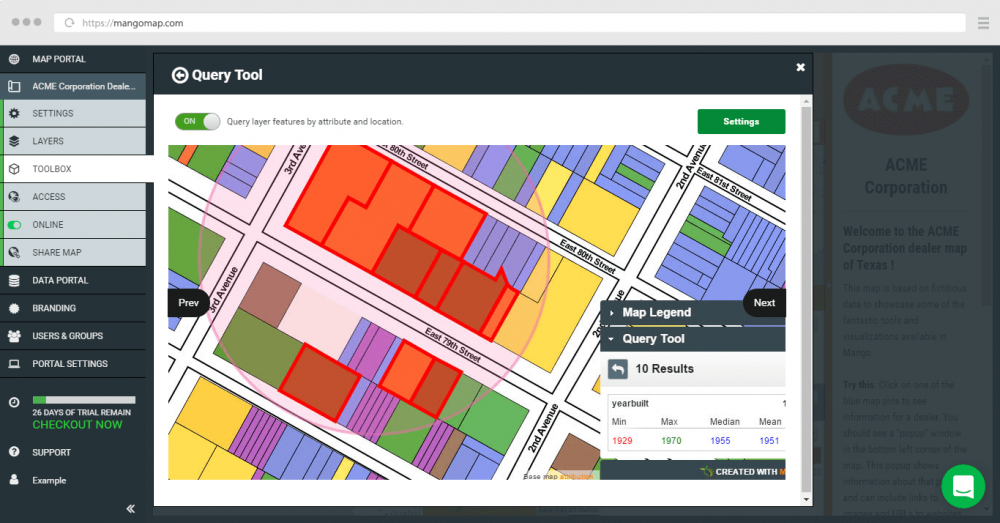
Task: Click the Portal Settings laptop icon
Action: tap(14, 364)
